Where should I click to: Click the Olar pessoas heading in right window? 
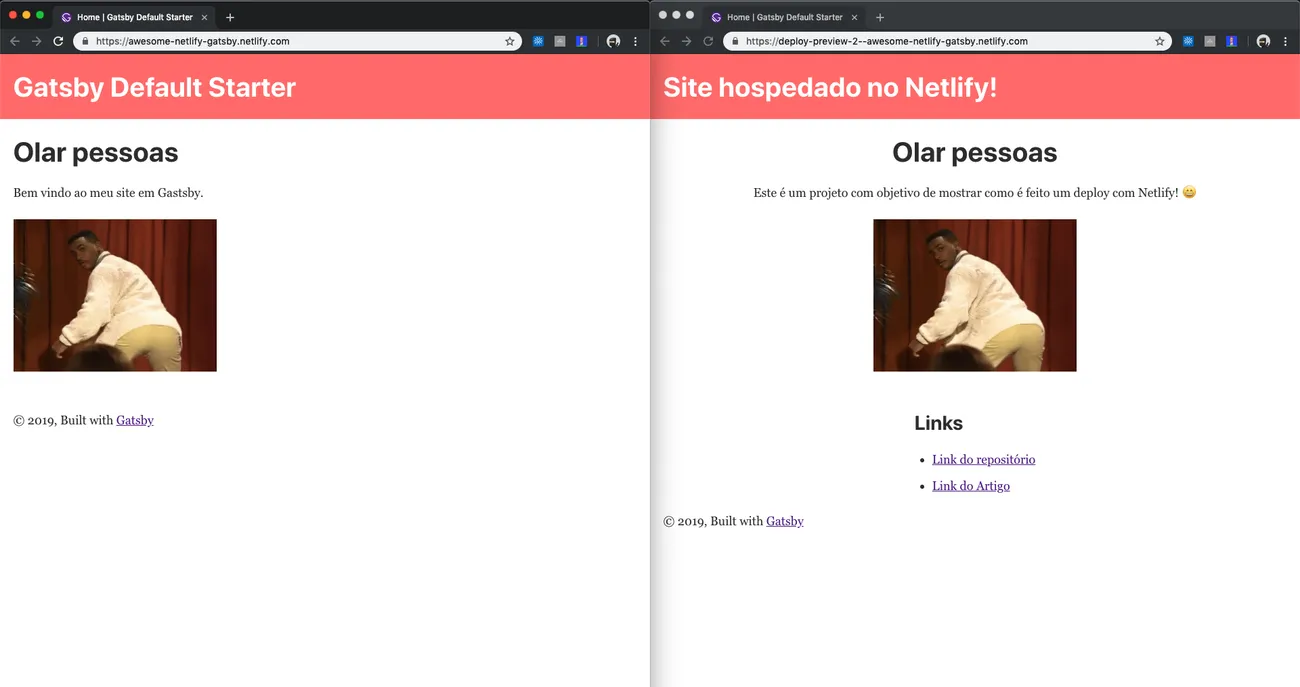(x=975, y=152)
